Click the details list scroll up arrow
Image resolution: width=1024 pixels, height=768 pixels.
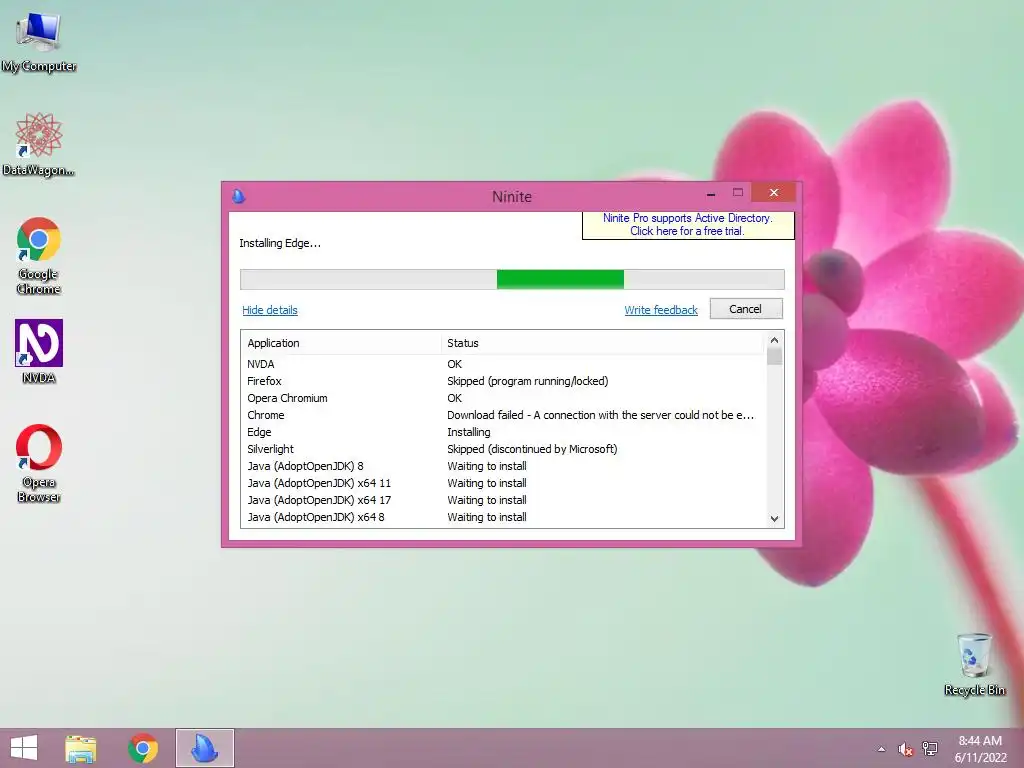point(775,340)
